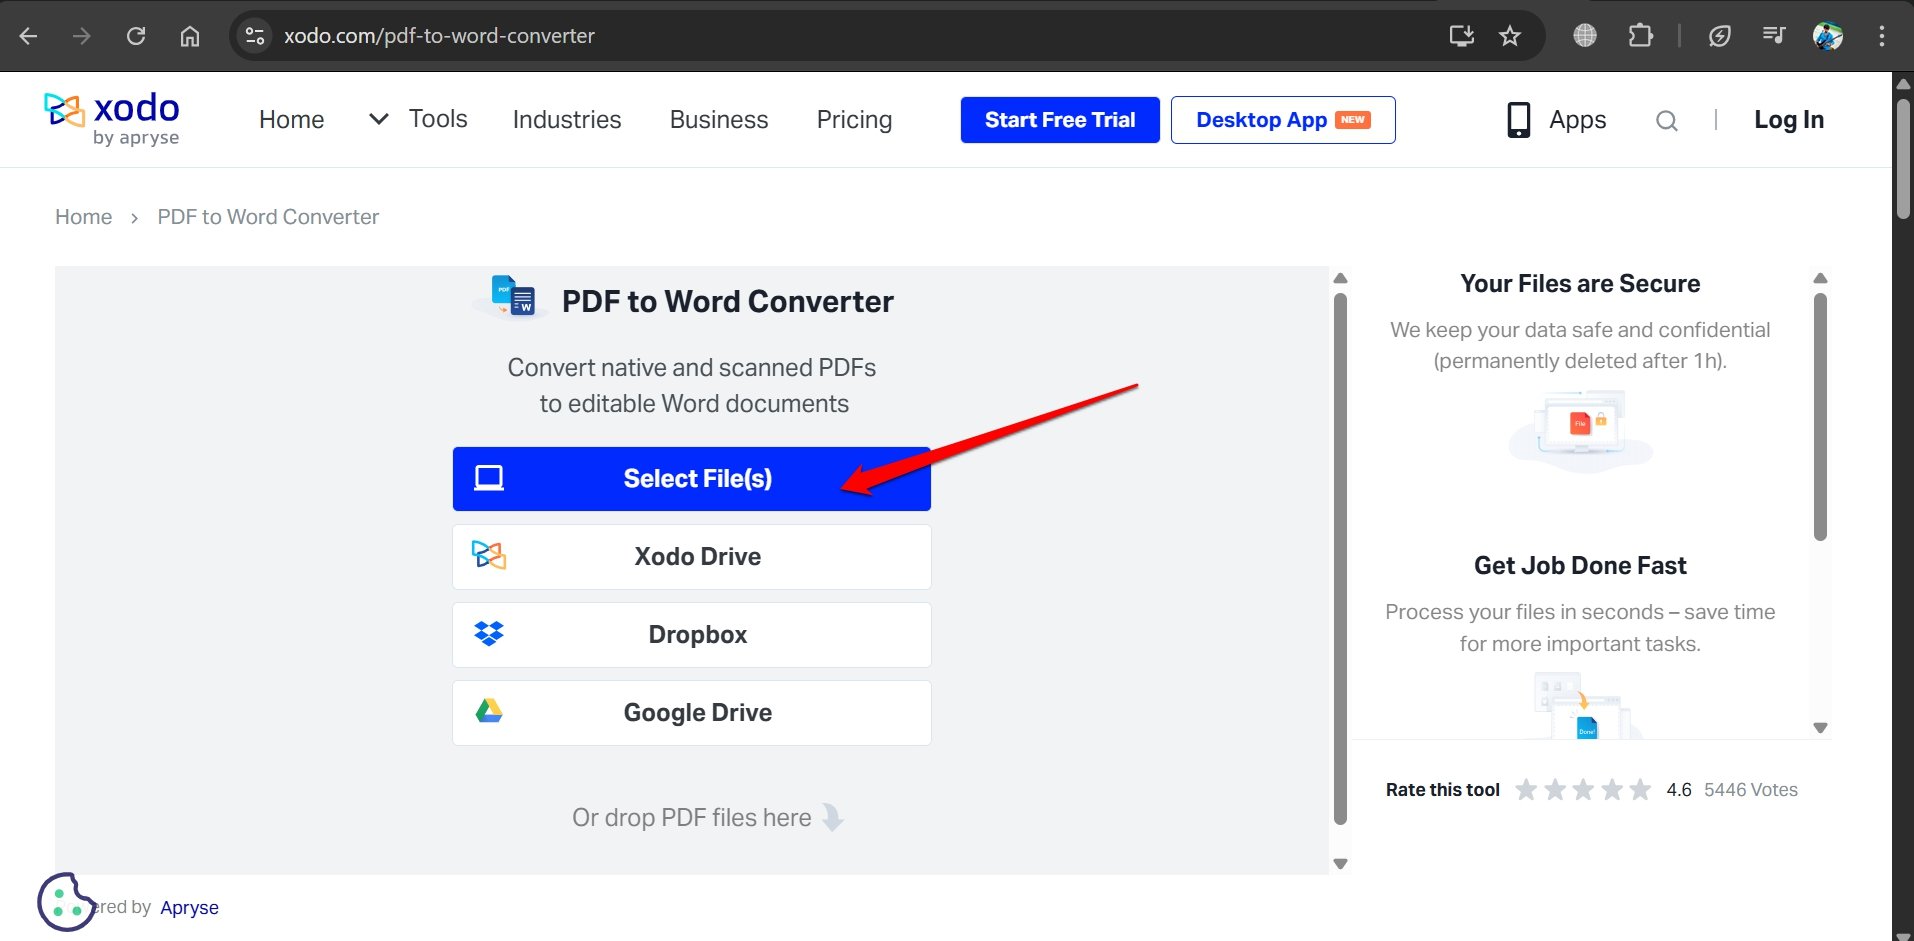
Task: Open the Tools menu item
Action: click(438, 119)
